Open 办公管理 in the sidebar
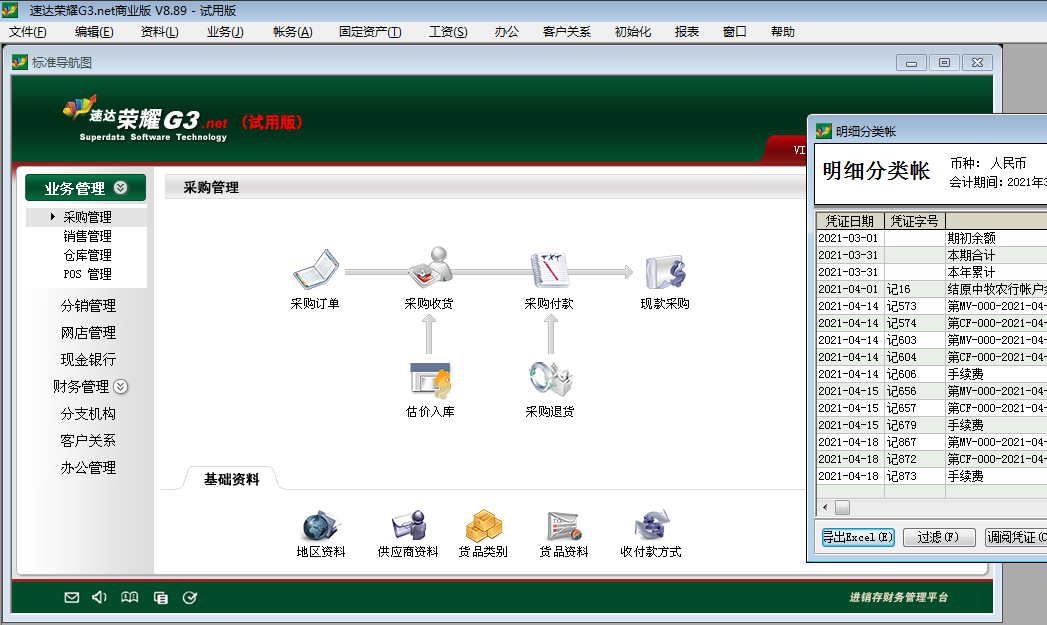Screen dimensions: 1047x625 tap(88, 467)
